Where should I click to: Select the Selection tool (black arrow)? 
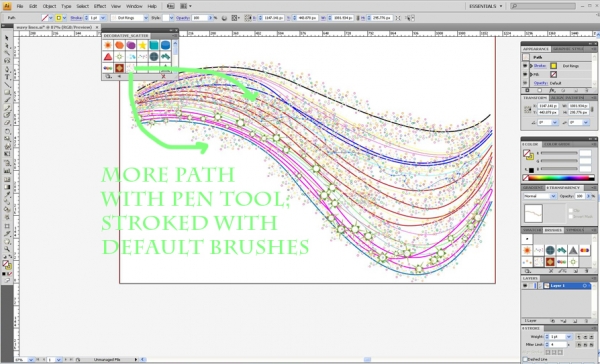click(7, 38)
